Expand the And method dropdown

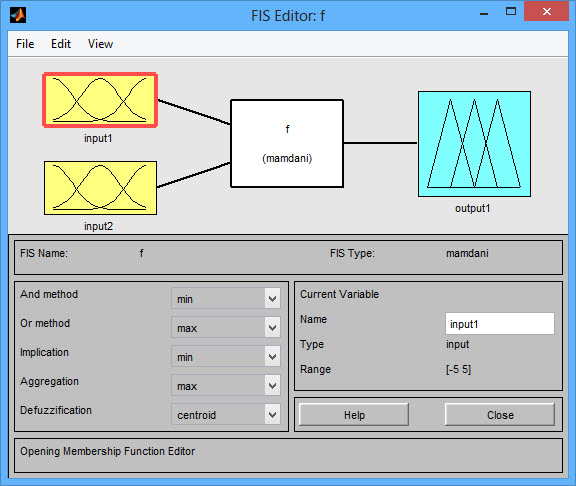point(226,298)
